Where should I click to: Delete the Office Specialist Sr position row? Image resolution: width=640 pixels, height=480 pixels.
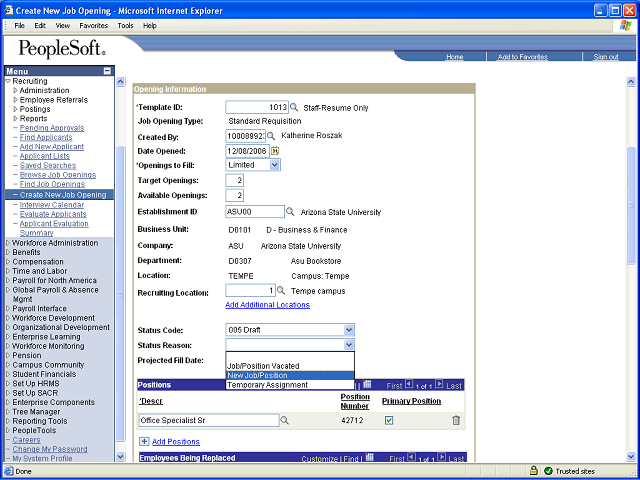(x=456, y=420)
